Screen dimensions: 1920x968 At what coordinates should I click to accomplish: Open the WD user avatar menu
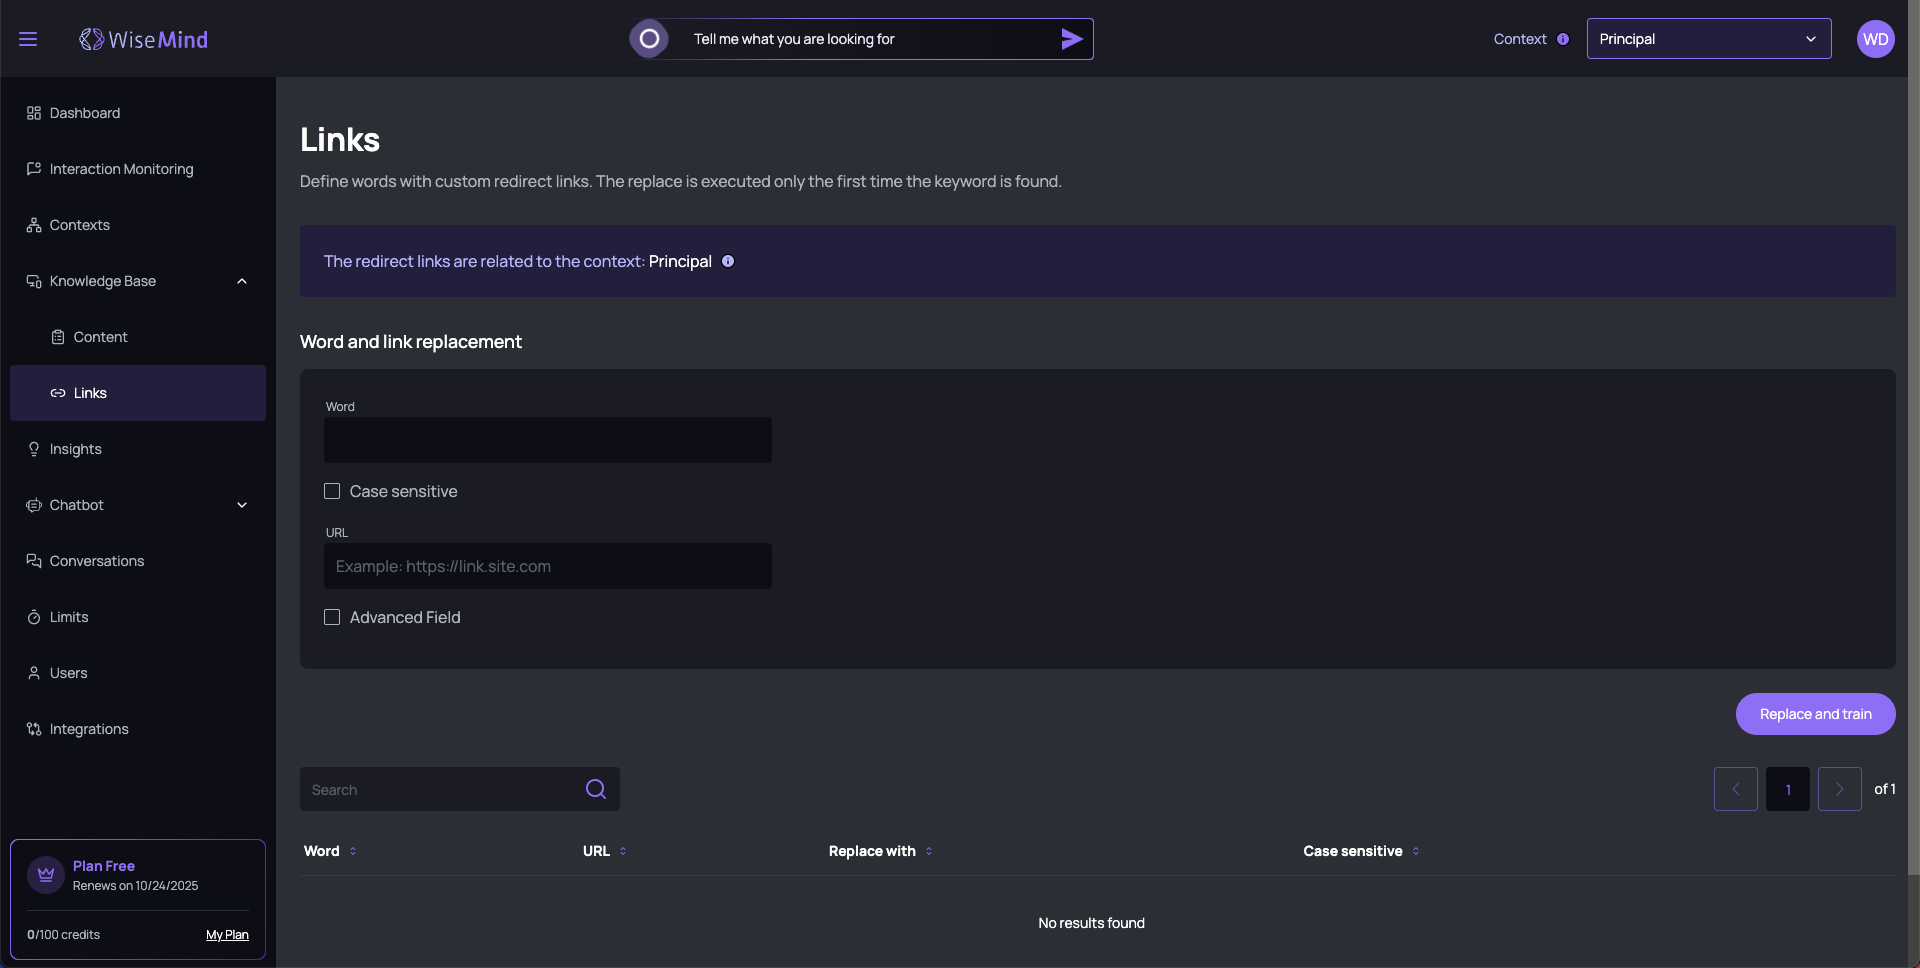coord(1875,39)
